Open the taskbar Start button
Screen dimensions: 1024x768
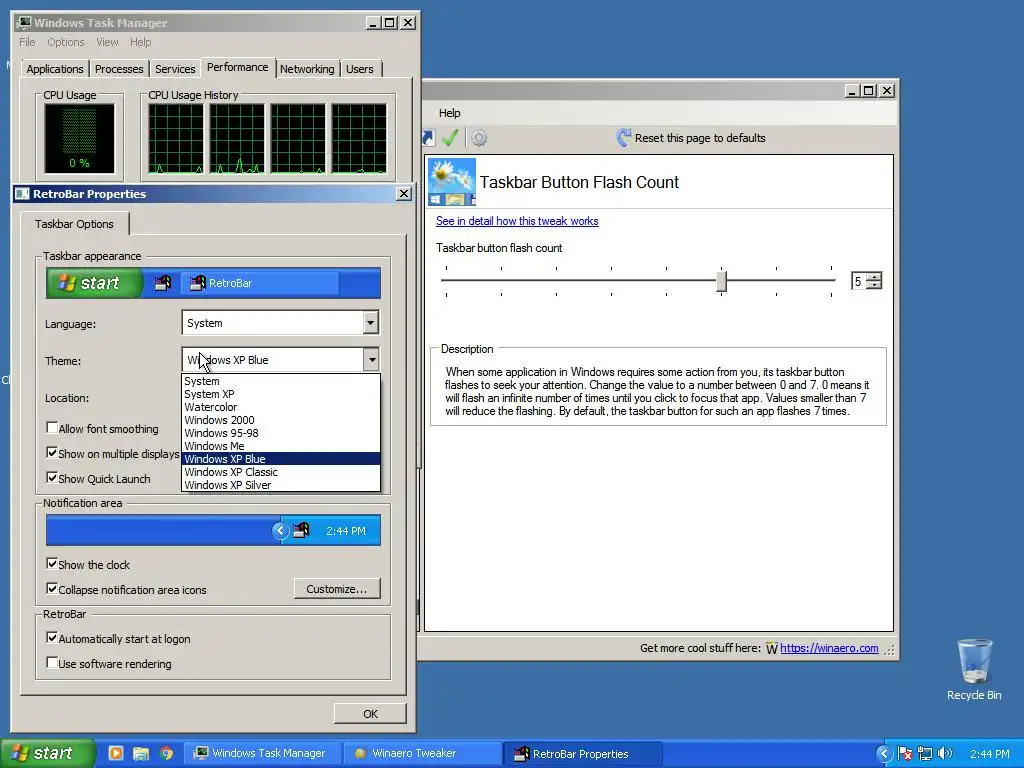[47, 753]
